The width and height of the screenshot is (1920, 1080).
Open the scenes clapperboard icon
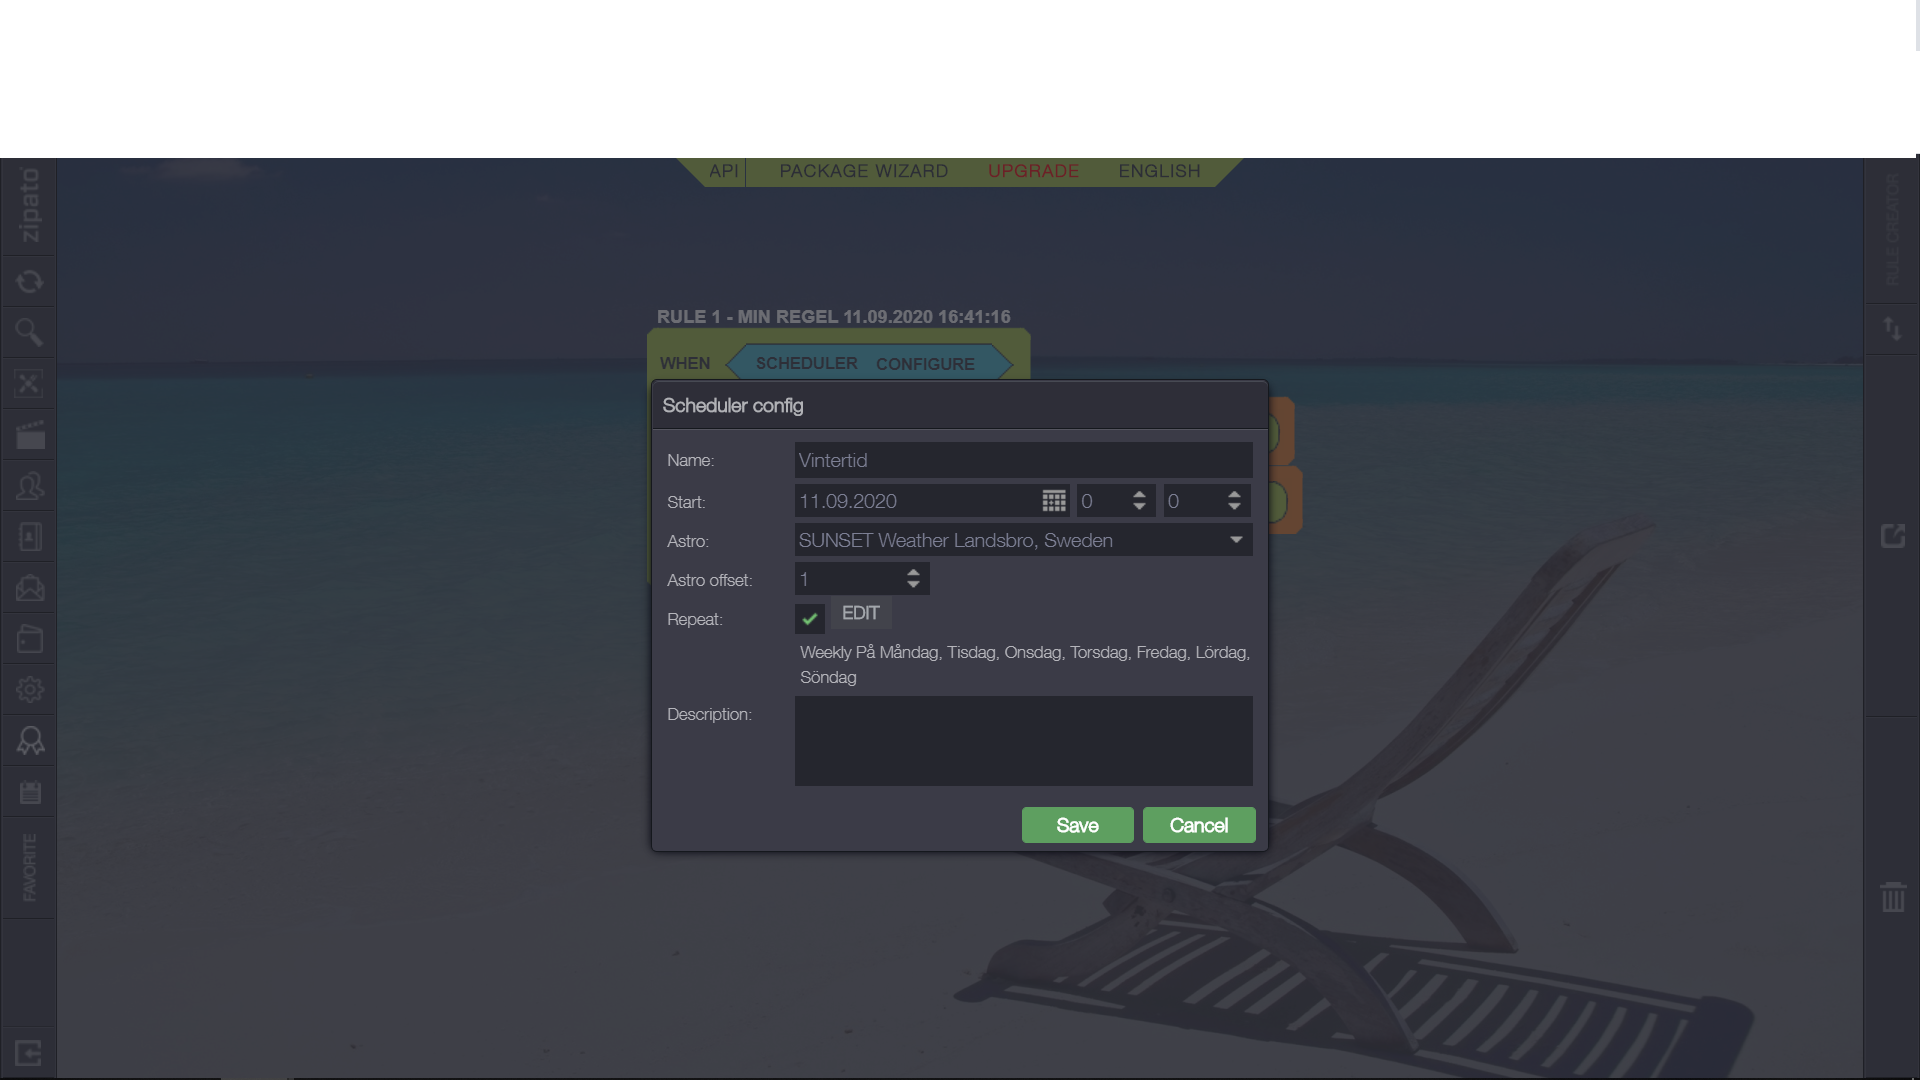click(29, 435)
